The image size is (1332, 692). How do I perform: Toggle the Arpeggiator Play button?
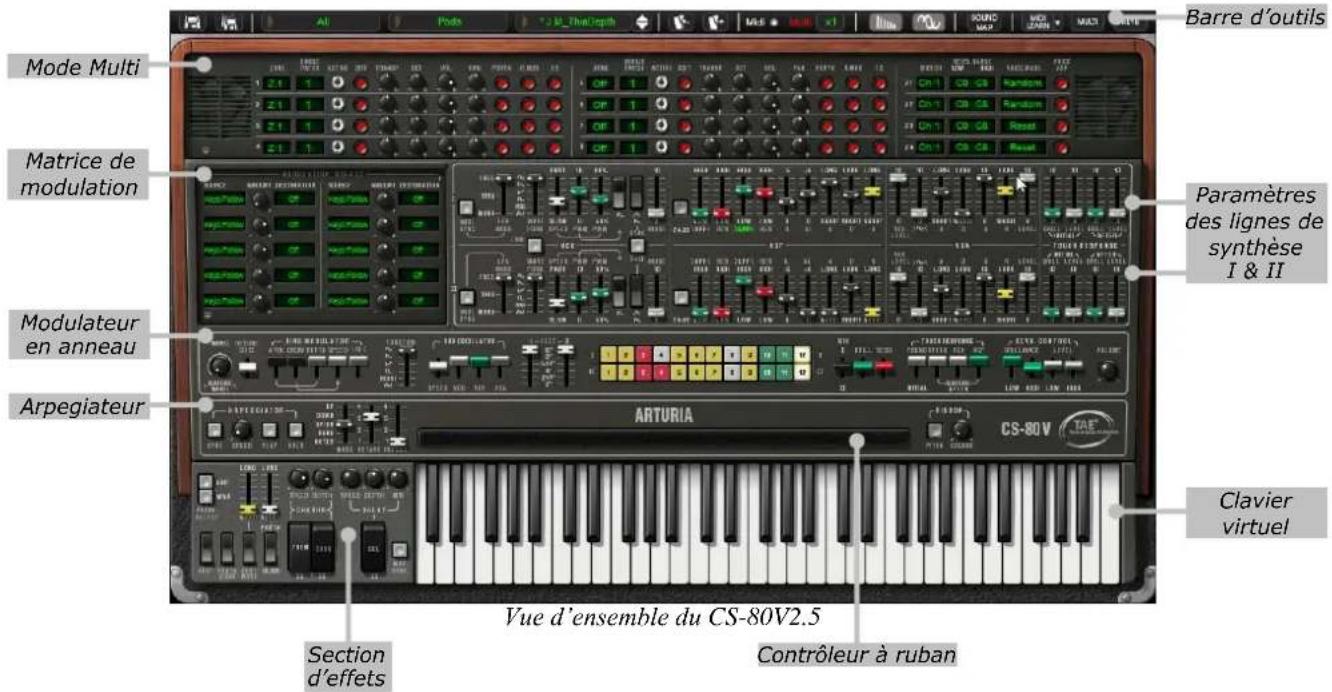[x=271, y=429]
